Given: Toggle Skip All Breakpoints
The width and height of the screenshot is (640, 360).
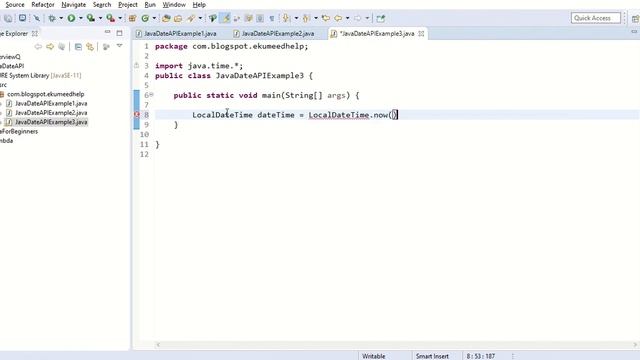Looking at the screenshot, I should (x=36, y=18).
